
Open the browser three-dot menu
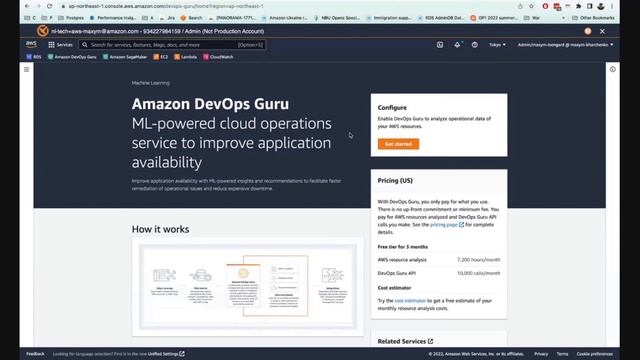(612, 6)
